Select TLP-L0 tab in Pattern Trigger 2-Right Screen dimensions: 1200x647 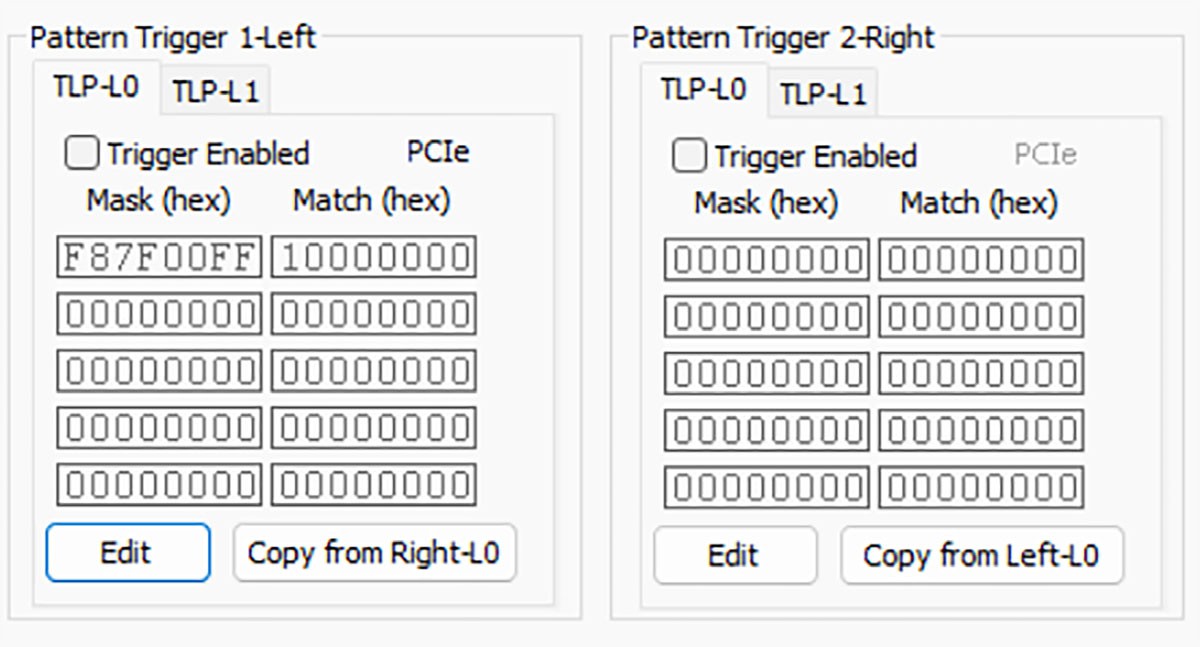[x=703, y=89]
